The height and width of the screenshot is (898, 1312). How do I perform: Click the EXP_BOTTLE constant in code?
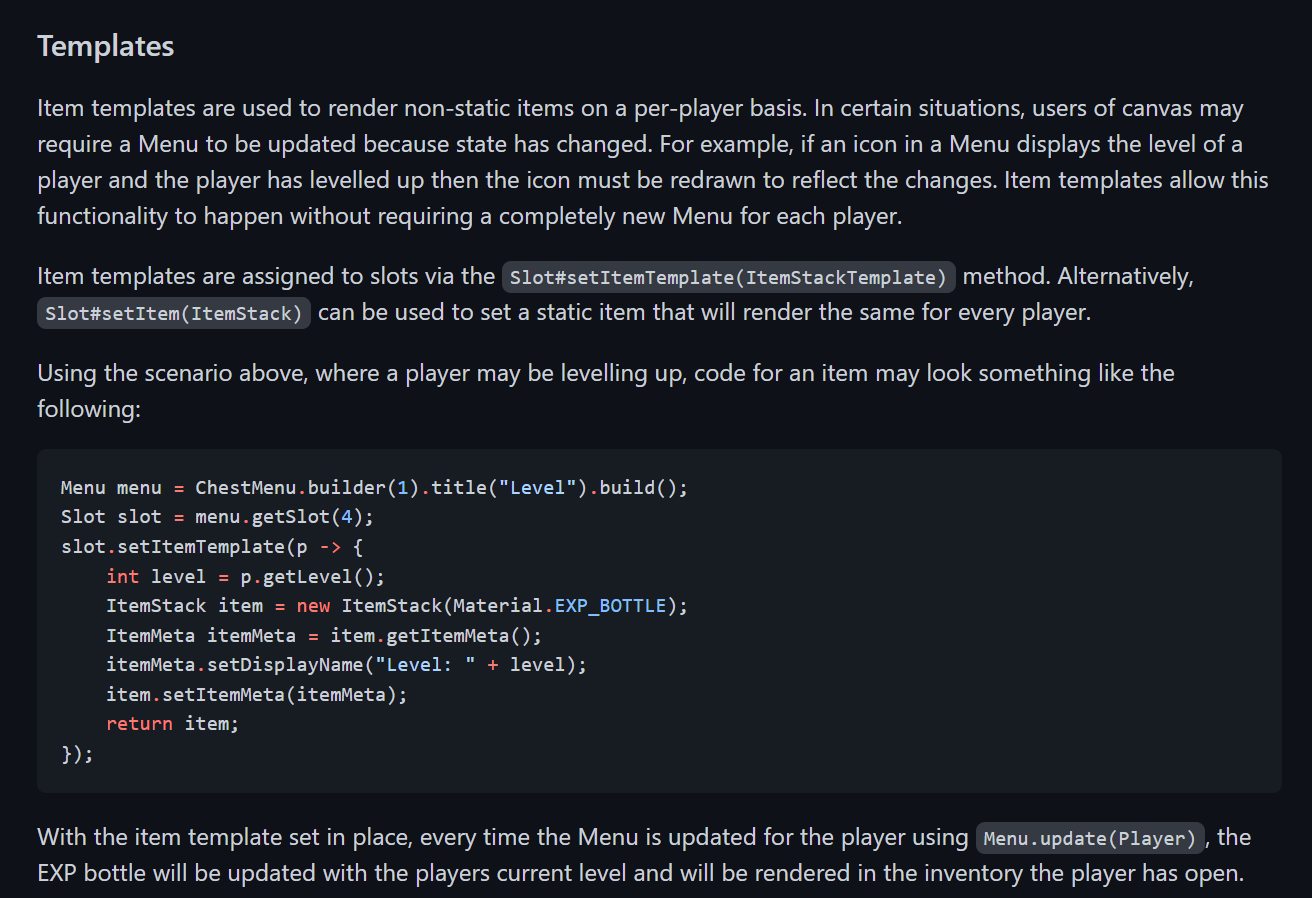(611, 606)
